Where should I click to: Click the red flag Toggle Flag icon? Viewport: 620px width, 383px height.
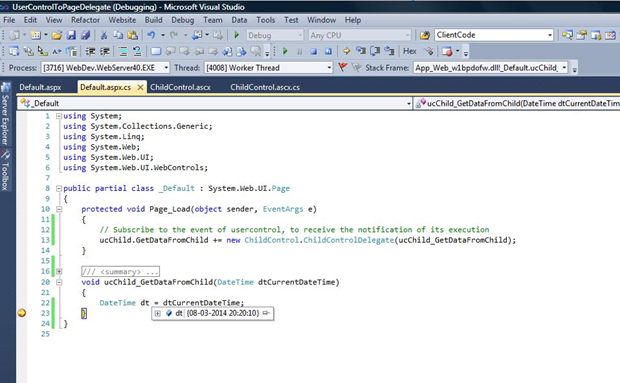click(x=342, y=68)
